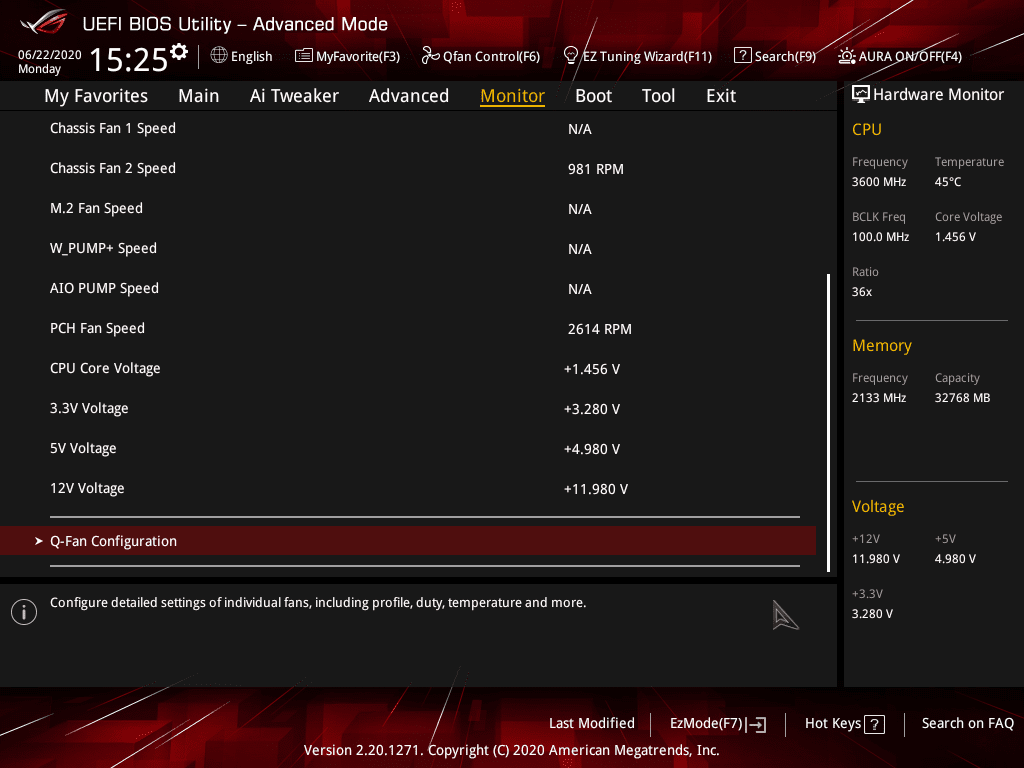Screen dimensions: 1024x768
Task: Click the +4.980 V value
Action: [x=592, y=449]
